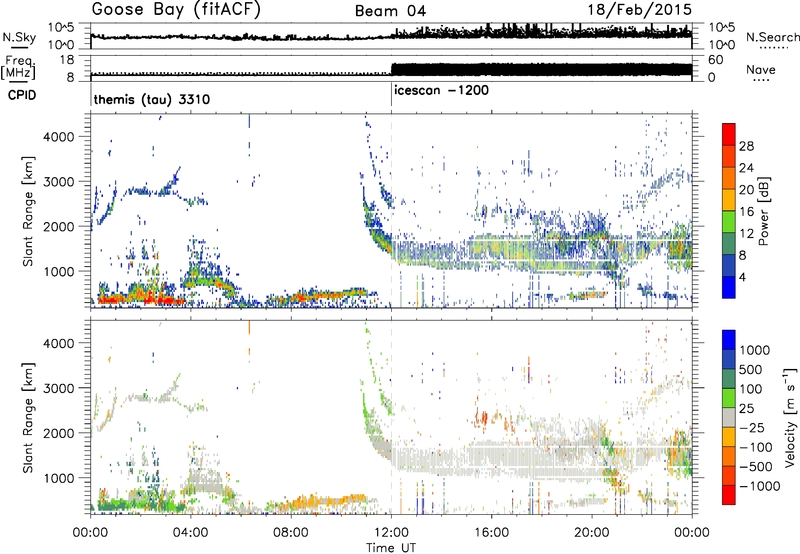
Task: Click the thick frequency band after 12:00
Action: tap(541, 70)
